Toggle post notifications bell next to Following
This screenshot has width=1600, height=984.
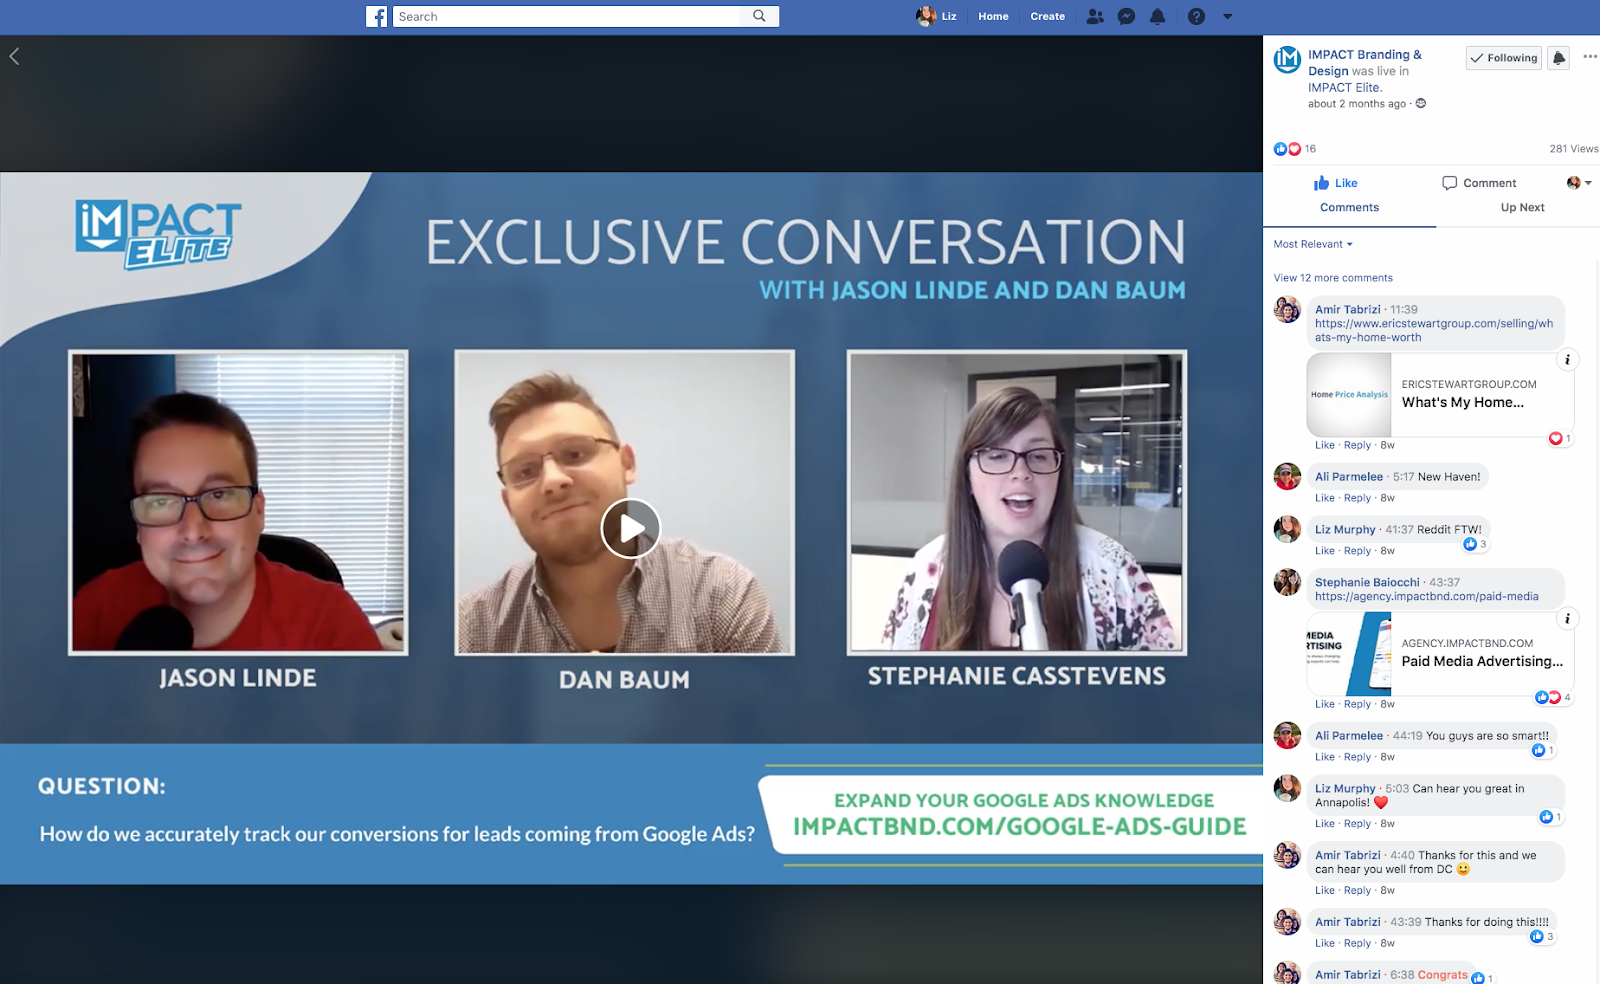click(1558, 58)
